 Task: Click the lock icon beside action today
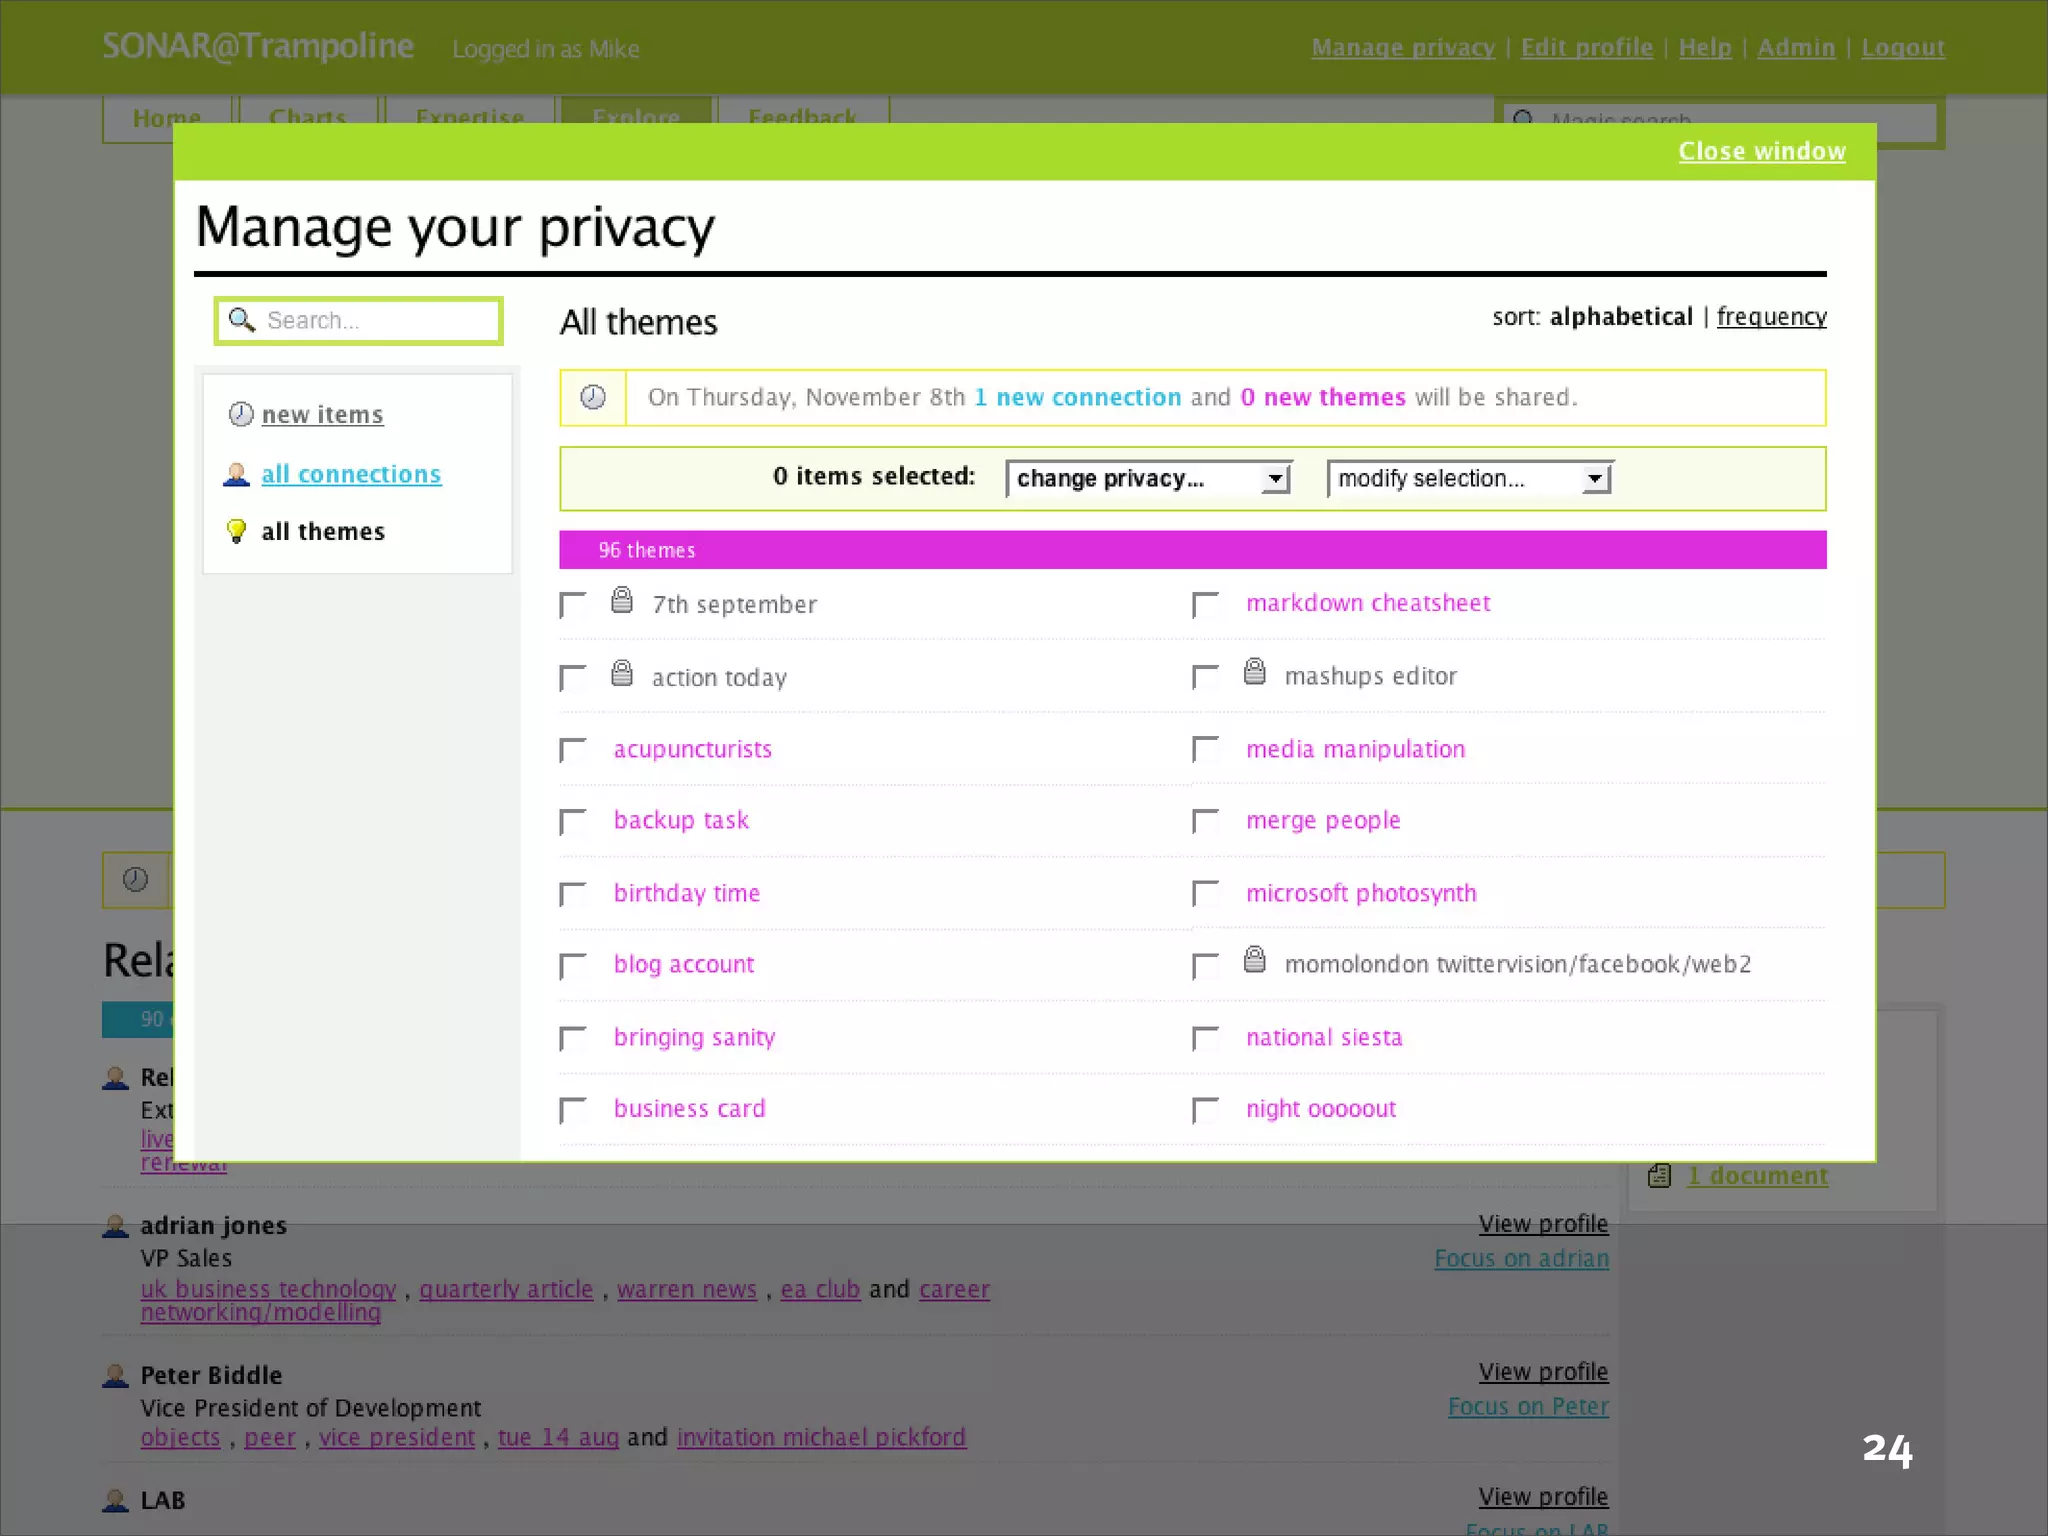(621, 673)
